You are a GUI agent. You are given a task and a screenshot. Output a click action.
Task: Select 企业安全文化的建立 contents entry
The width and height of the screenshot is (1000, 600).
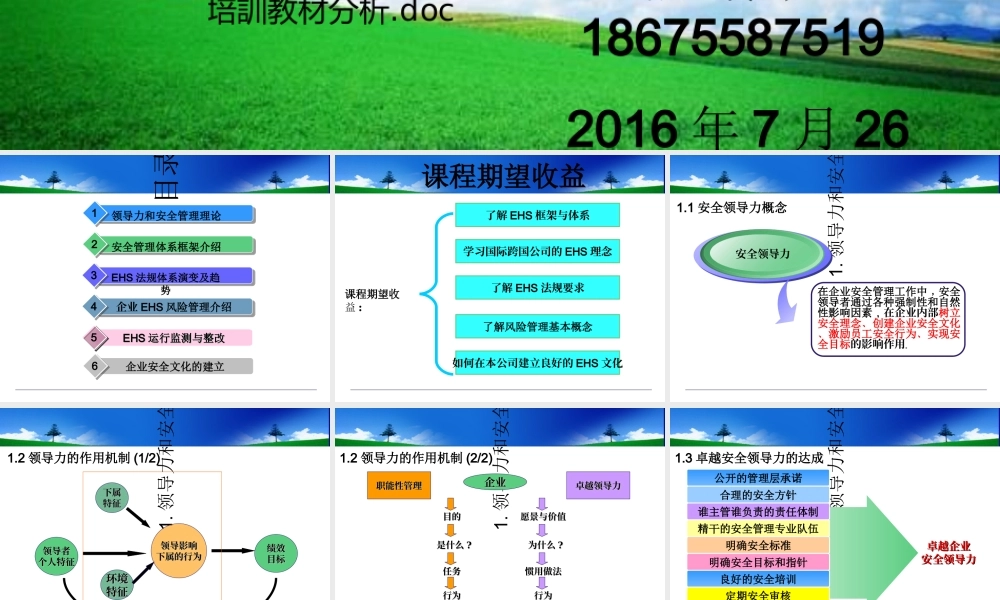pyautogui.click(x=175, y=367)
